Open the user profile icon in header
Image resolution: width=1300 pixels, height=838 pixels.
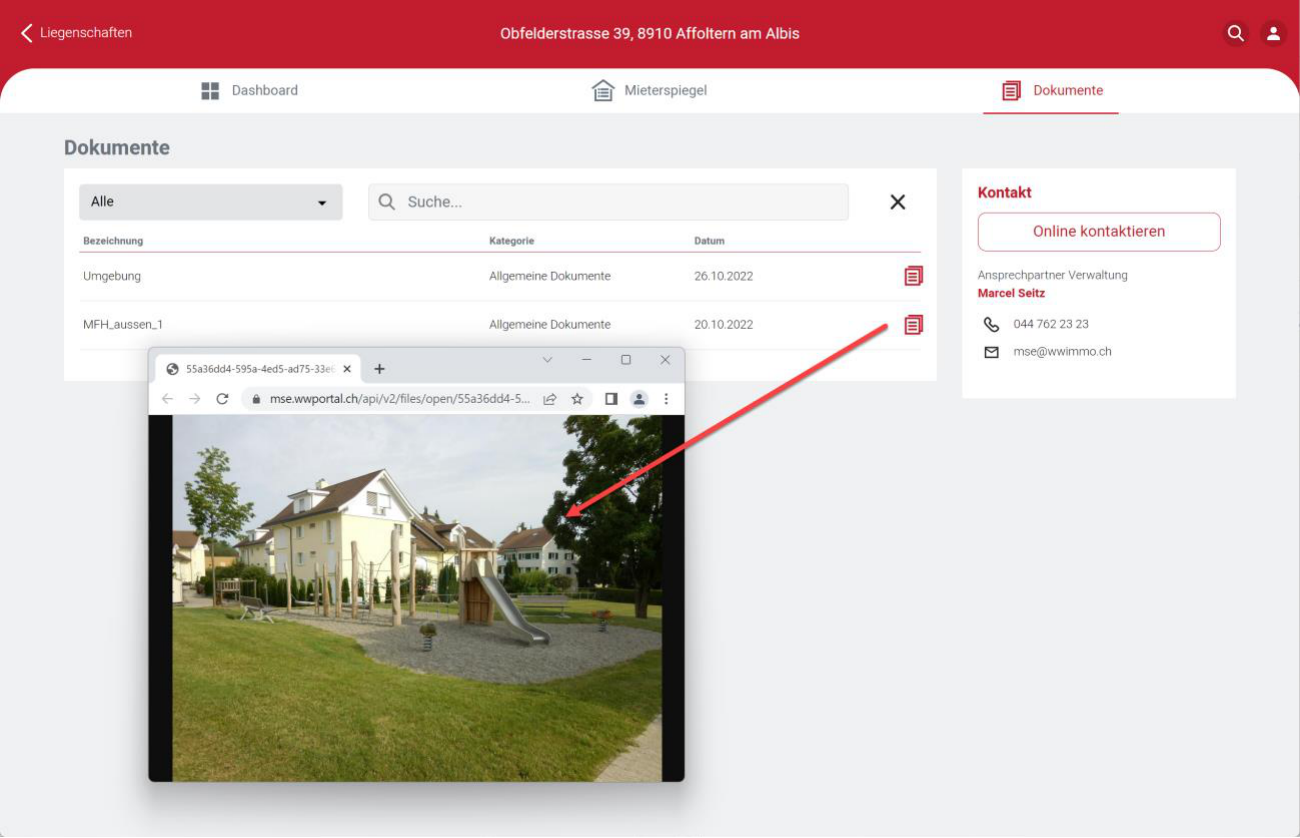[1273, 33]
